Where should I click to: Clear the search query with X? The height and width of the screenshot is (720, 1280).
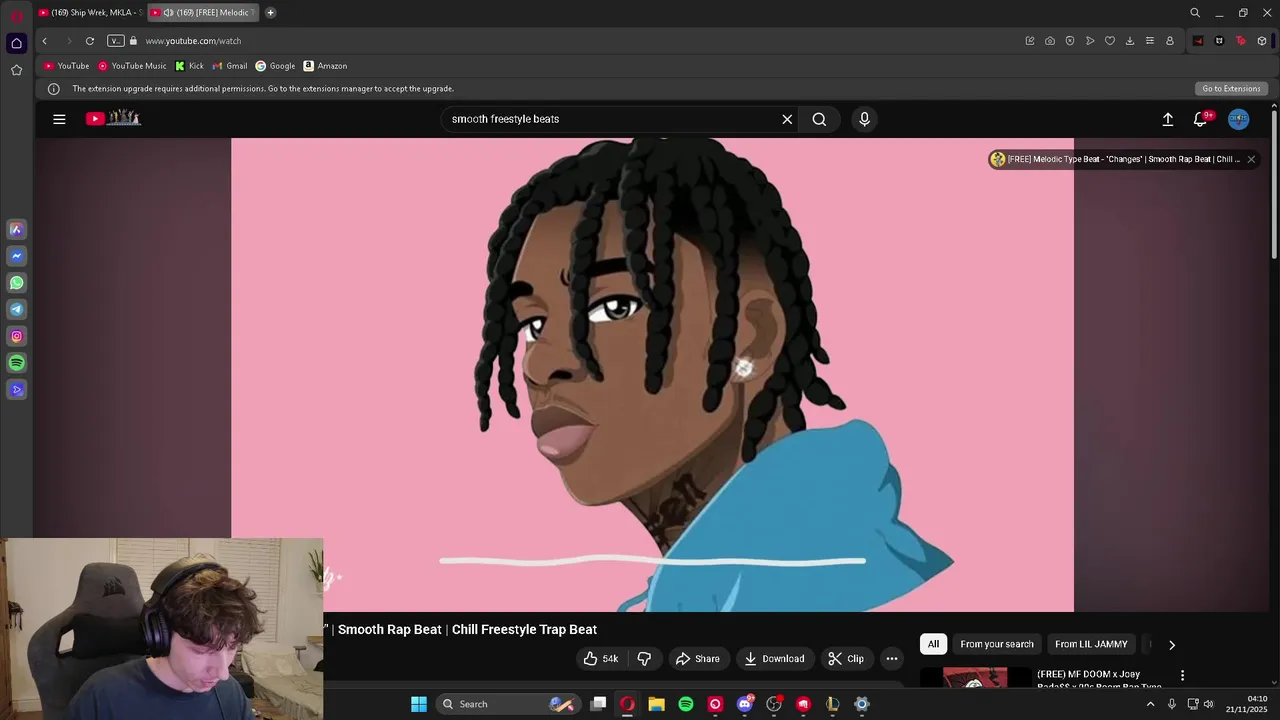[787, 119]
